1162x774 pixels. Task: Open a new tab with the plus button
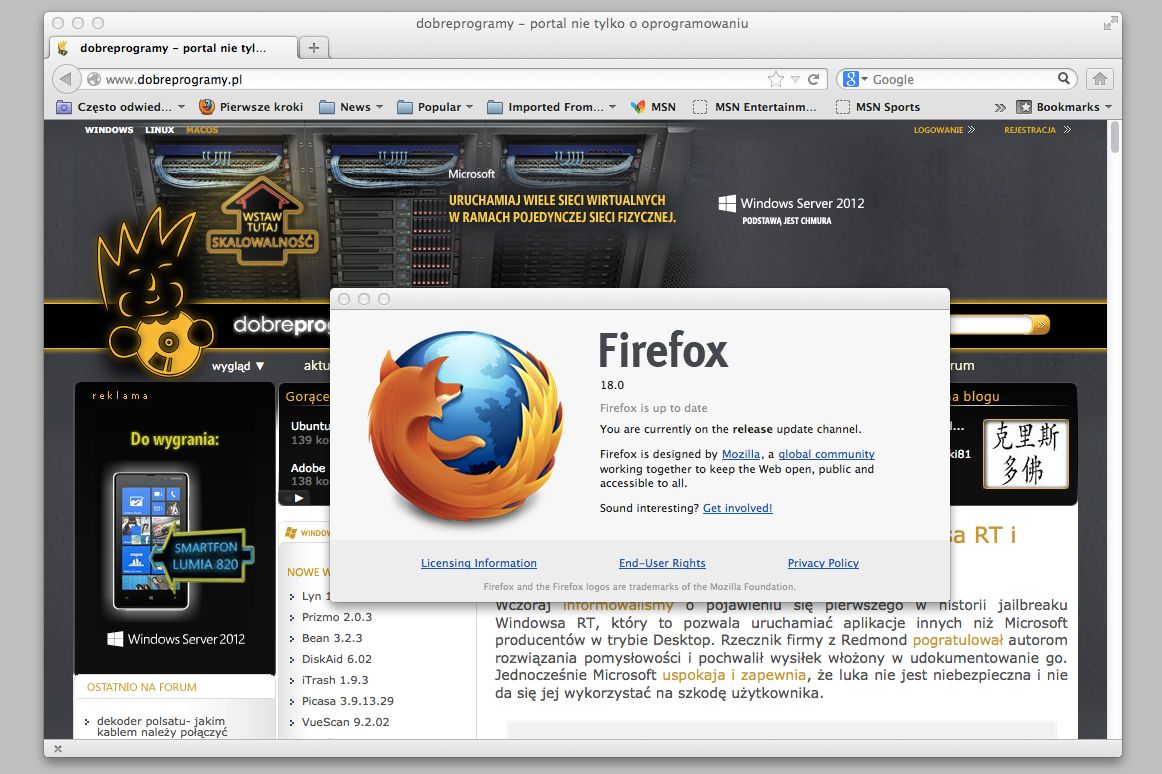pyautogui.click(x=313, y=47)
